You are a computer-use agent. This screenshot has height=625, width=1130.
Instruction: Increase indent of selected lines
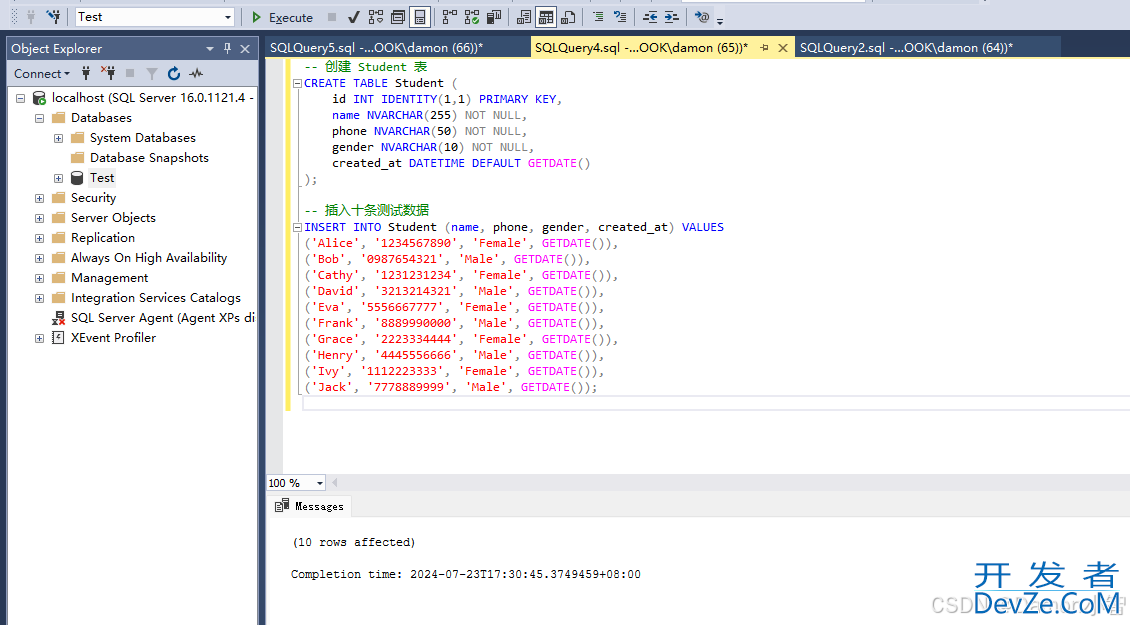[x=672, y=17]
